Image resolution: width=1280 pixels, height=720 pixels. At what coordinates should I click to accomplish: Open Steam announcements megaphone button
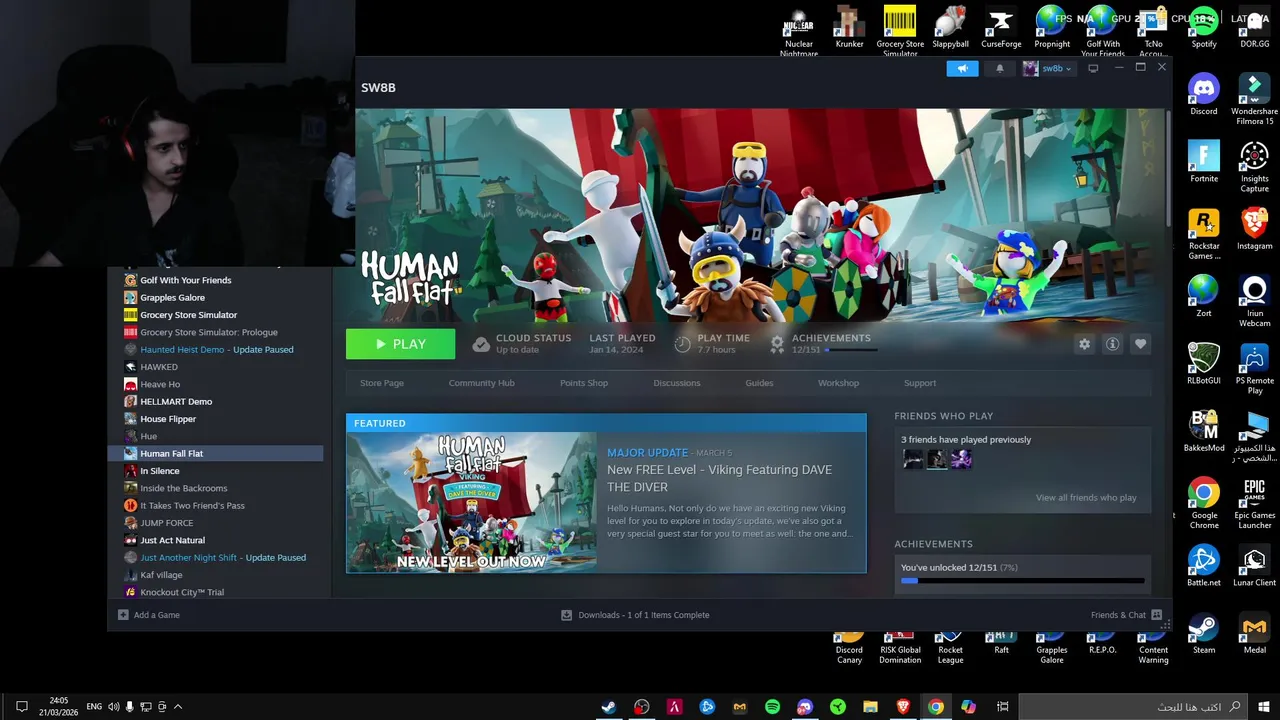[x=962, y=68]
